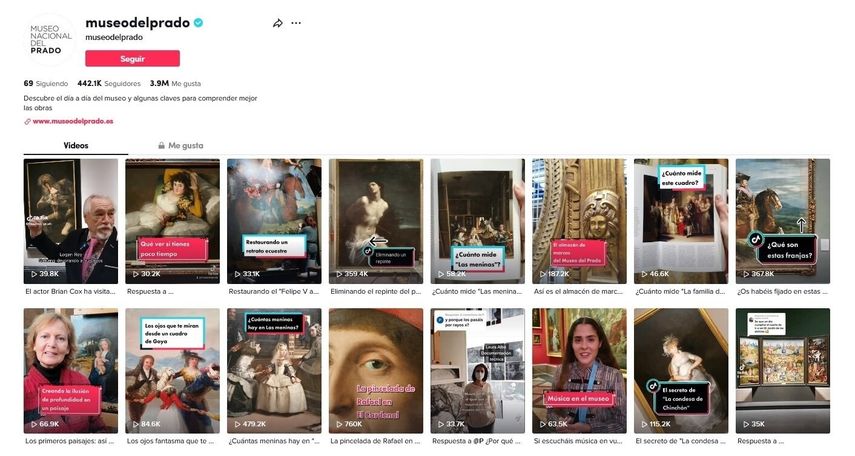Click caption '¿Cuánto mide "Las menina...'
This screenshot has width=855, height=456.
tap(477, 292)
